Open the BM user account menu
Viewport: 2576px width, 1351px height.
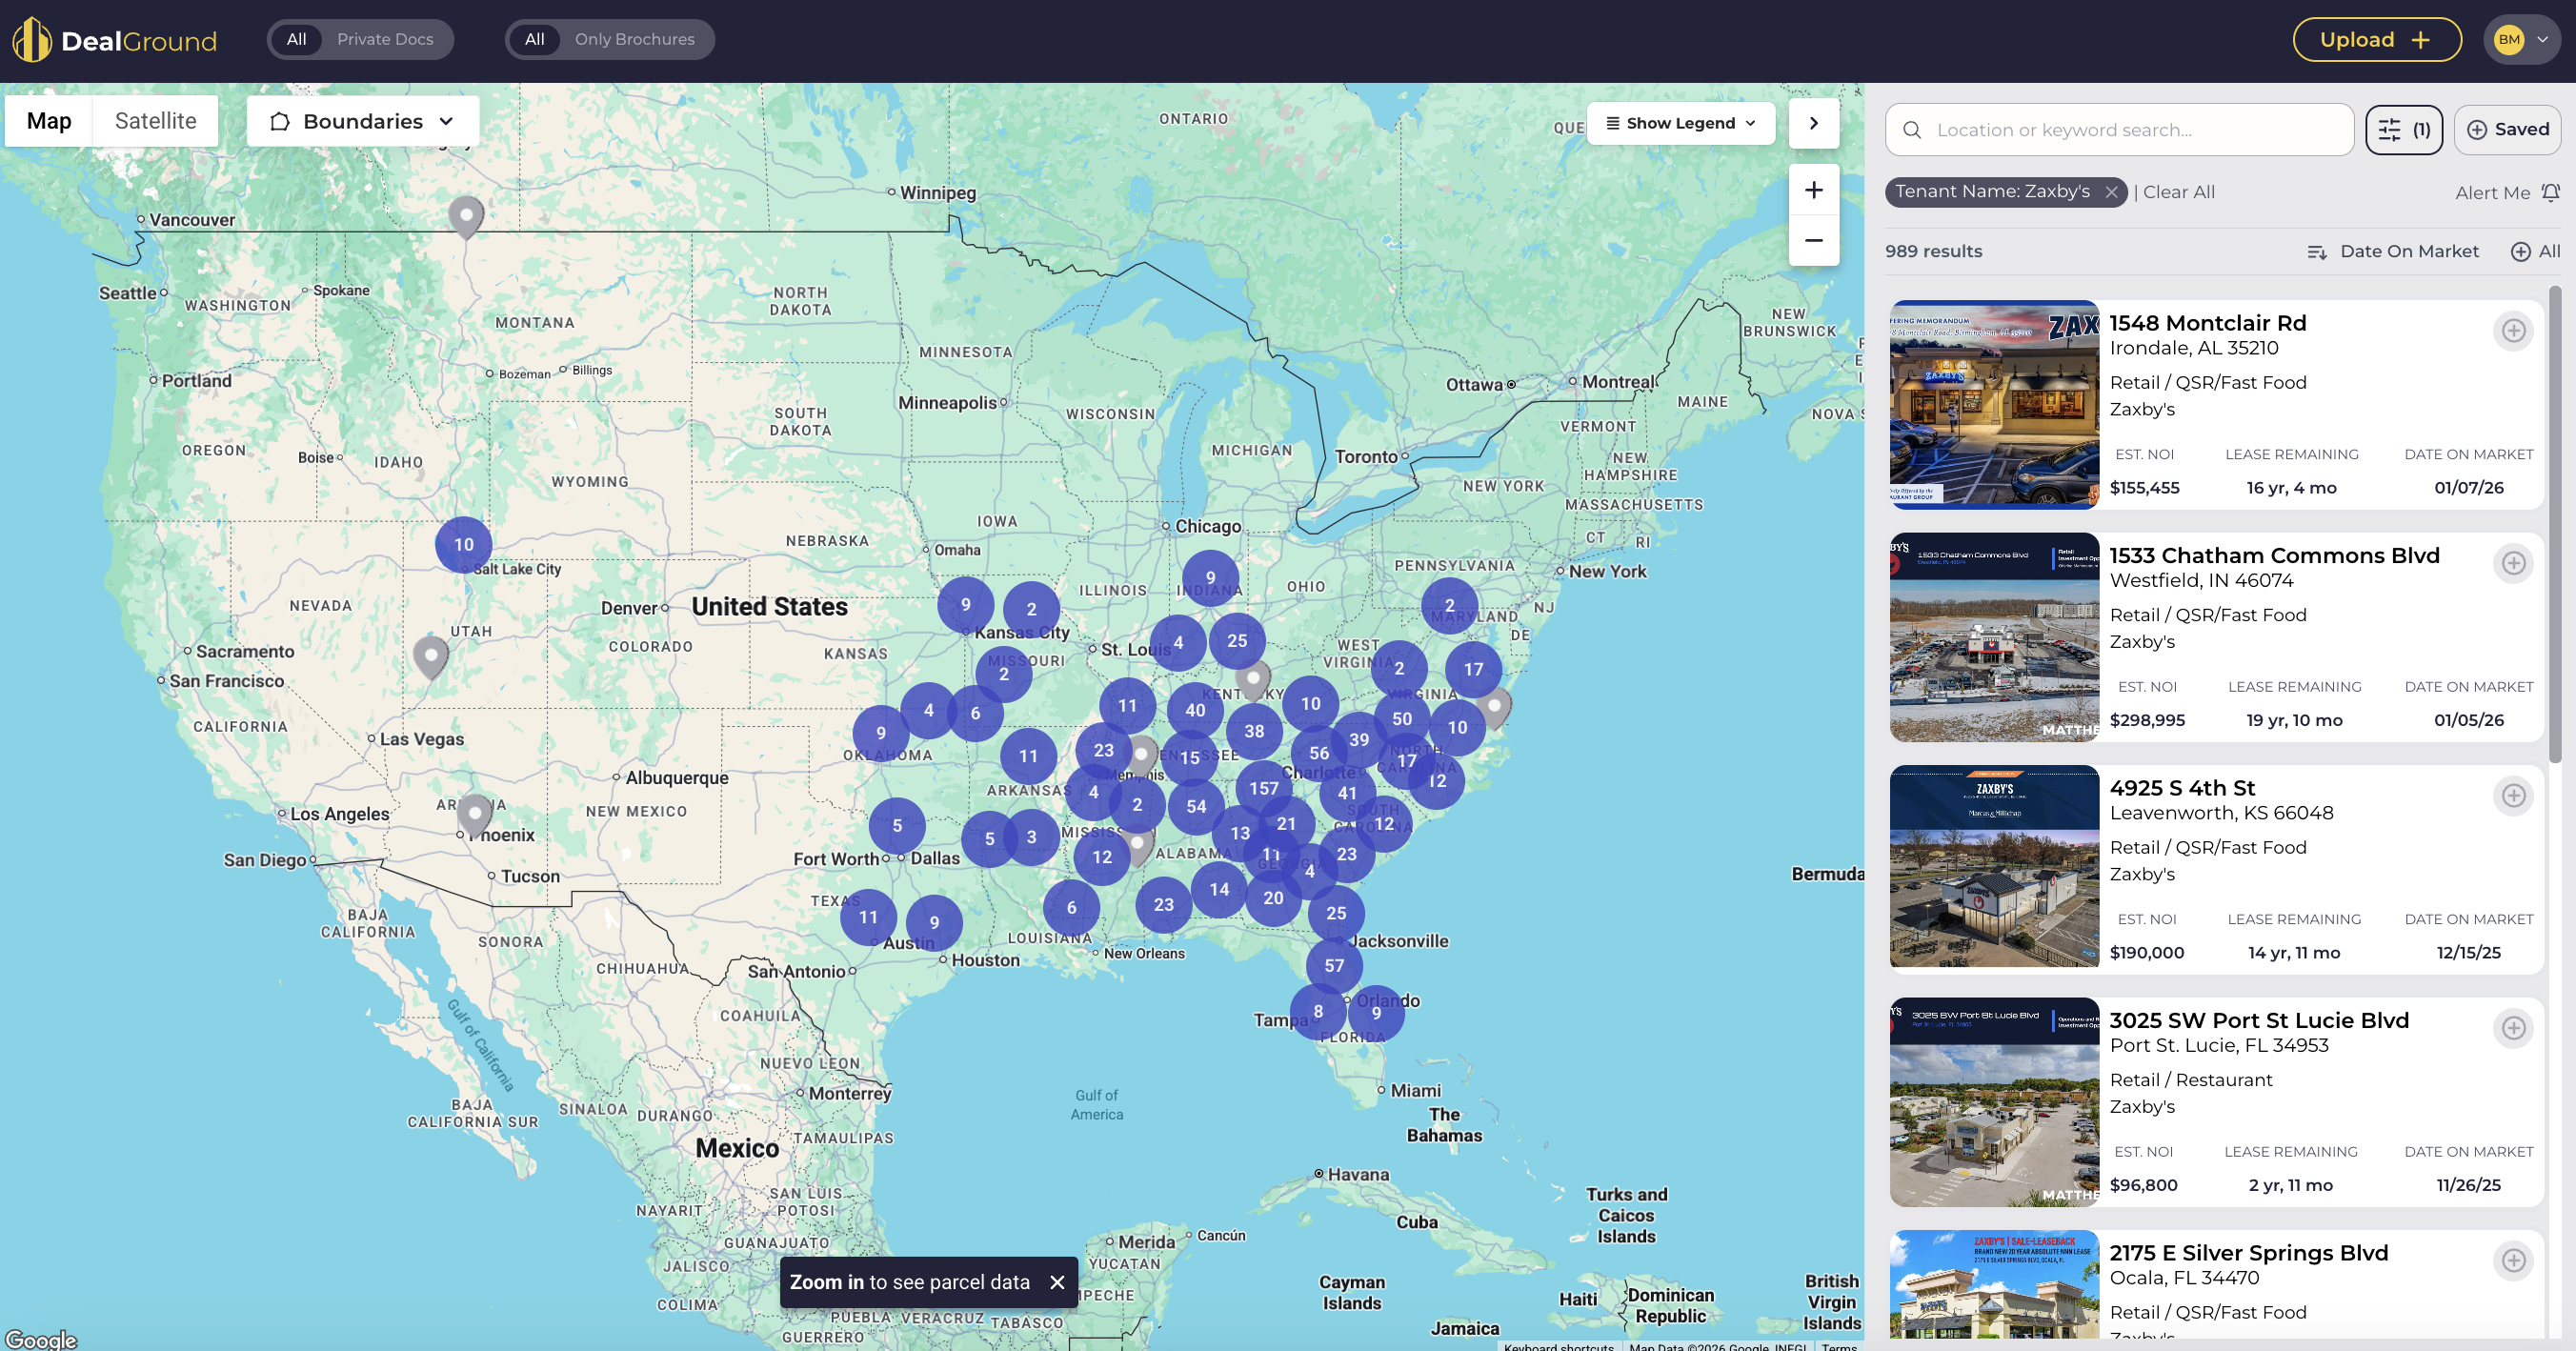coord(2521,40)
